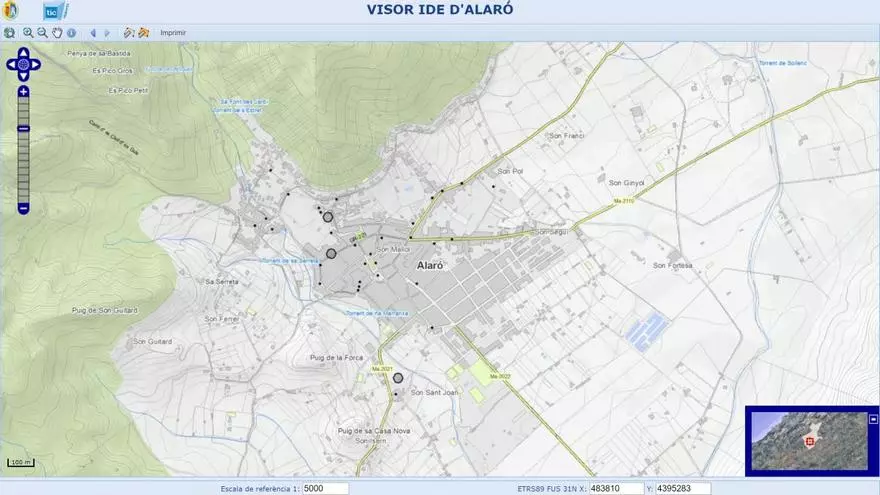Click the X coordinate input field
Image resolution: width=880 pixels, height=495 pixels.
click(616, 489)
